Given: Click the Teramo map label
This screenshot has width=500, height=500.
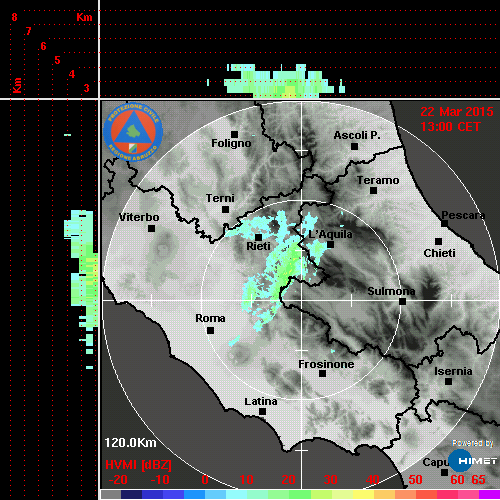Looking at the screenshot, I should pos(378,180).
